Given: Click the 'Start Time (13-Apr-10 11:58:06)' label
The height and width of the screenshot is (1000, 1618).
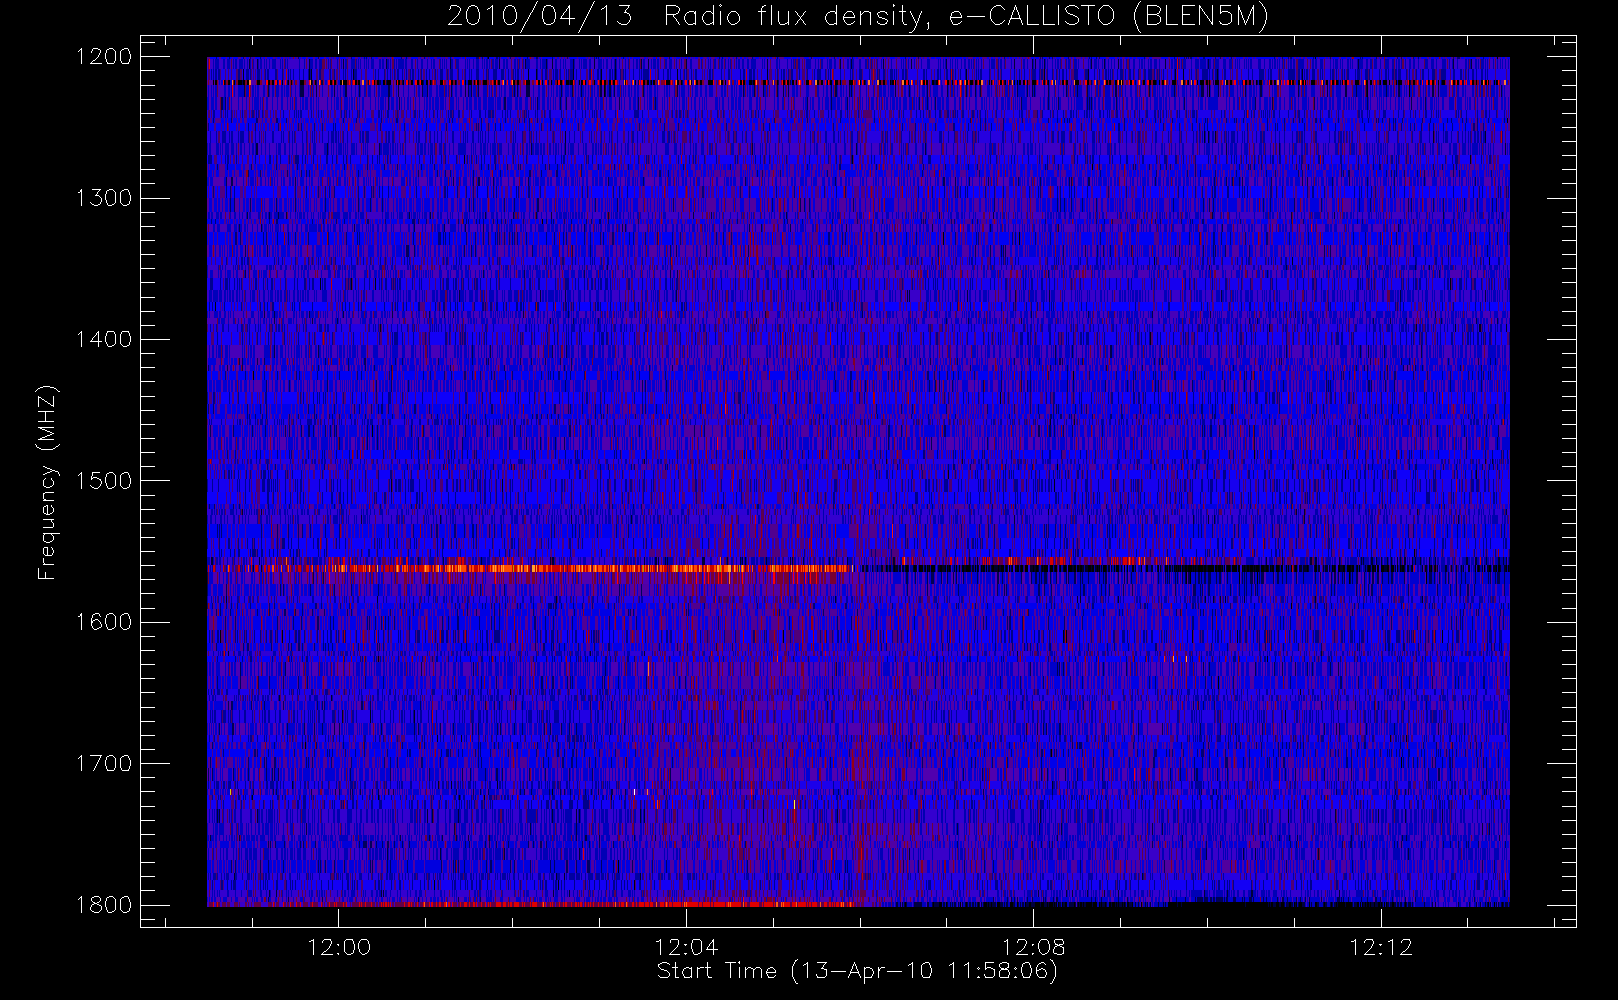Looking at the screenshot, I should pos(857,971).
